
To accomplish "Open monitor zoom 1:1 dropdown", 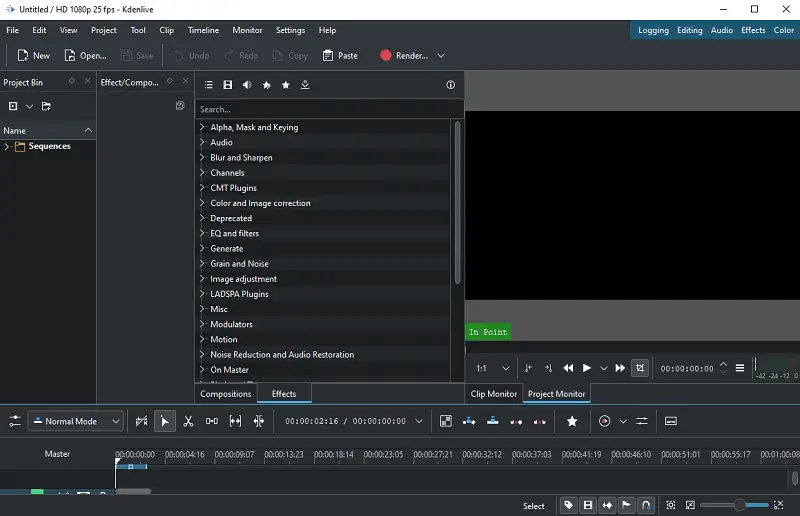I will (x=493, y=368).
